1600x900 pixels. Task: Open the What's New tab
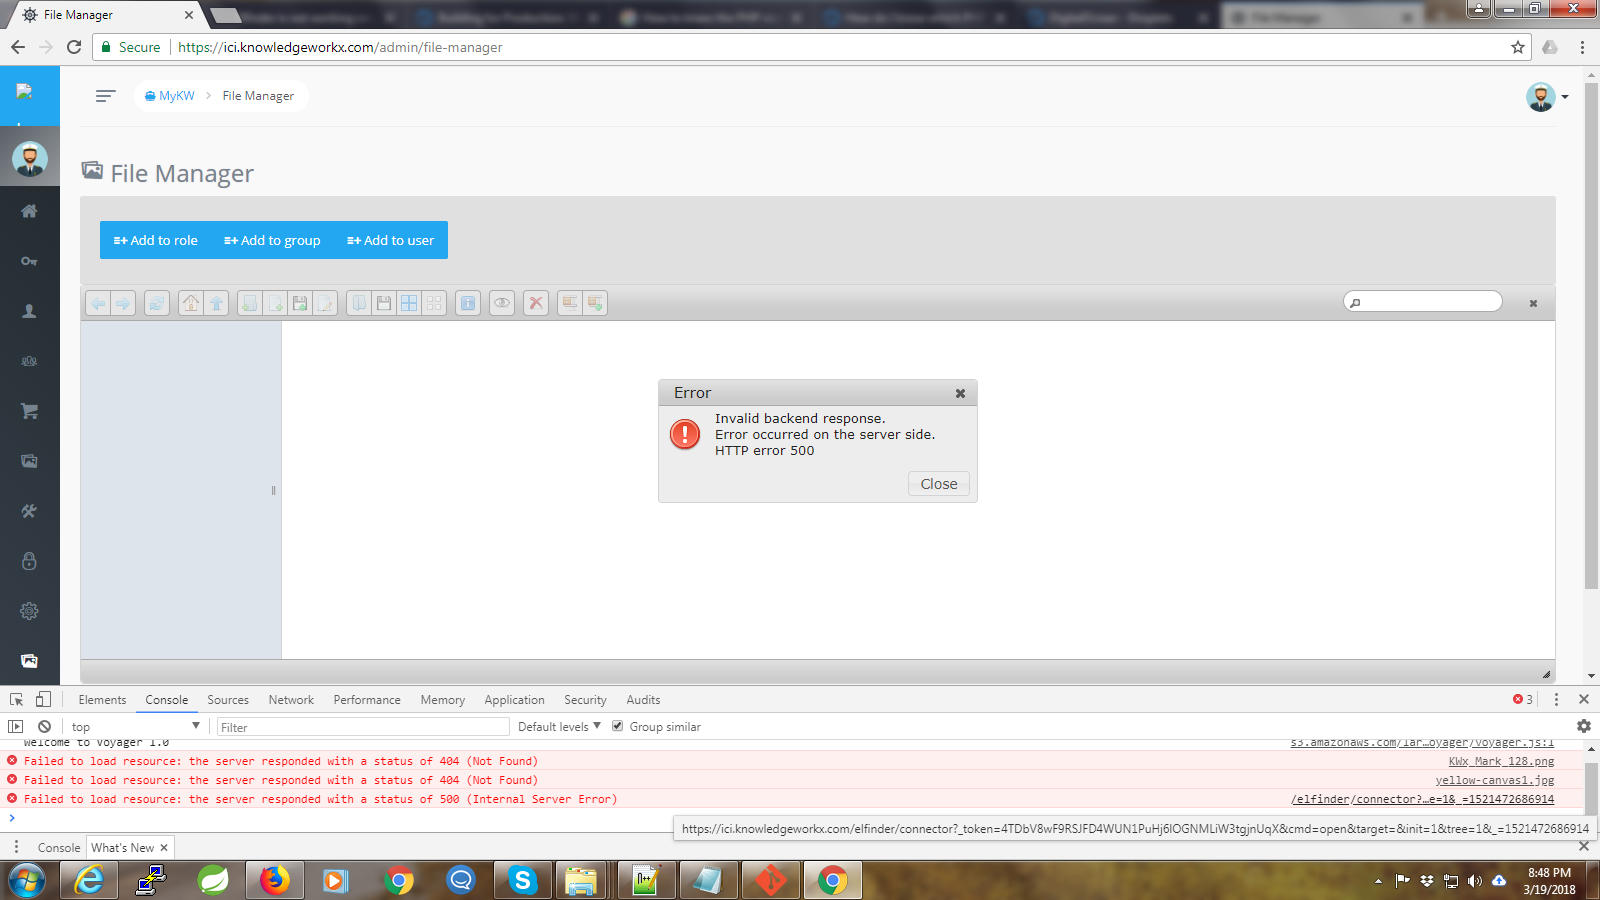[123, 847]
